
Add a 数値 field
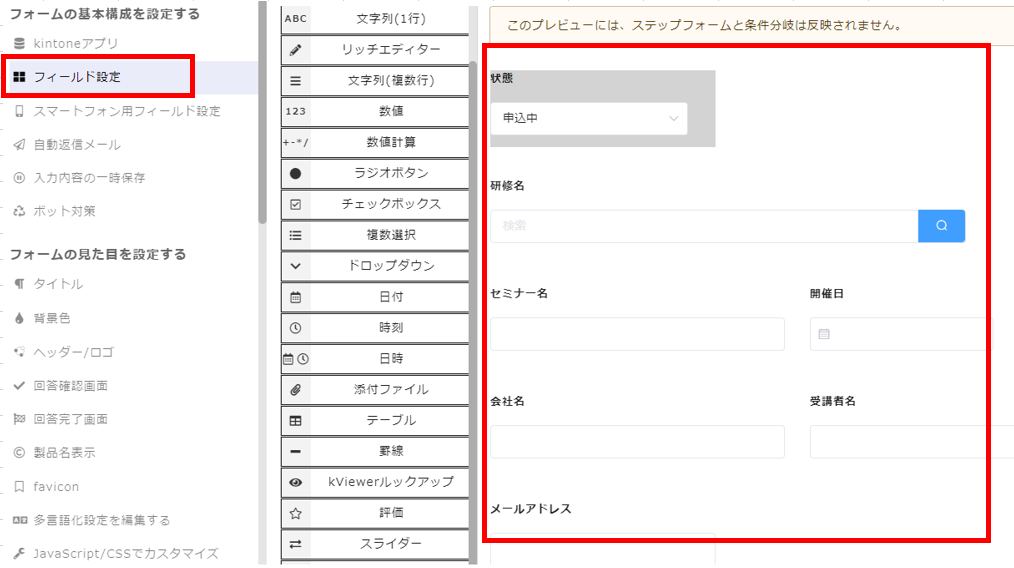tap(375, 111)
